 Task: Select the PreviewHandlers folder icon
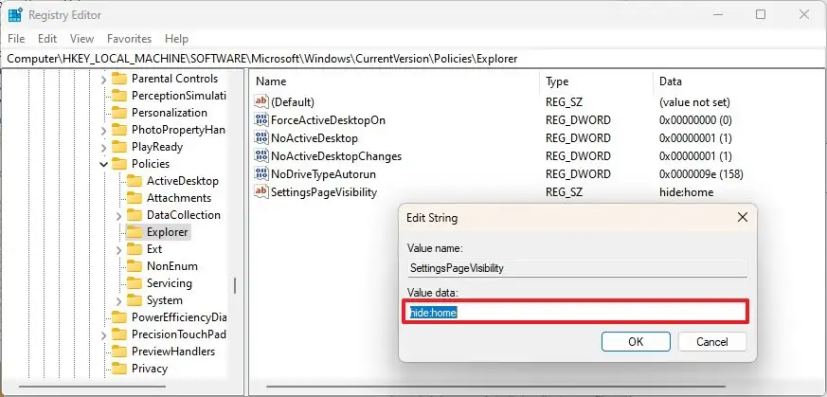coord(120,352)
